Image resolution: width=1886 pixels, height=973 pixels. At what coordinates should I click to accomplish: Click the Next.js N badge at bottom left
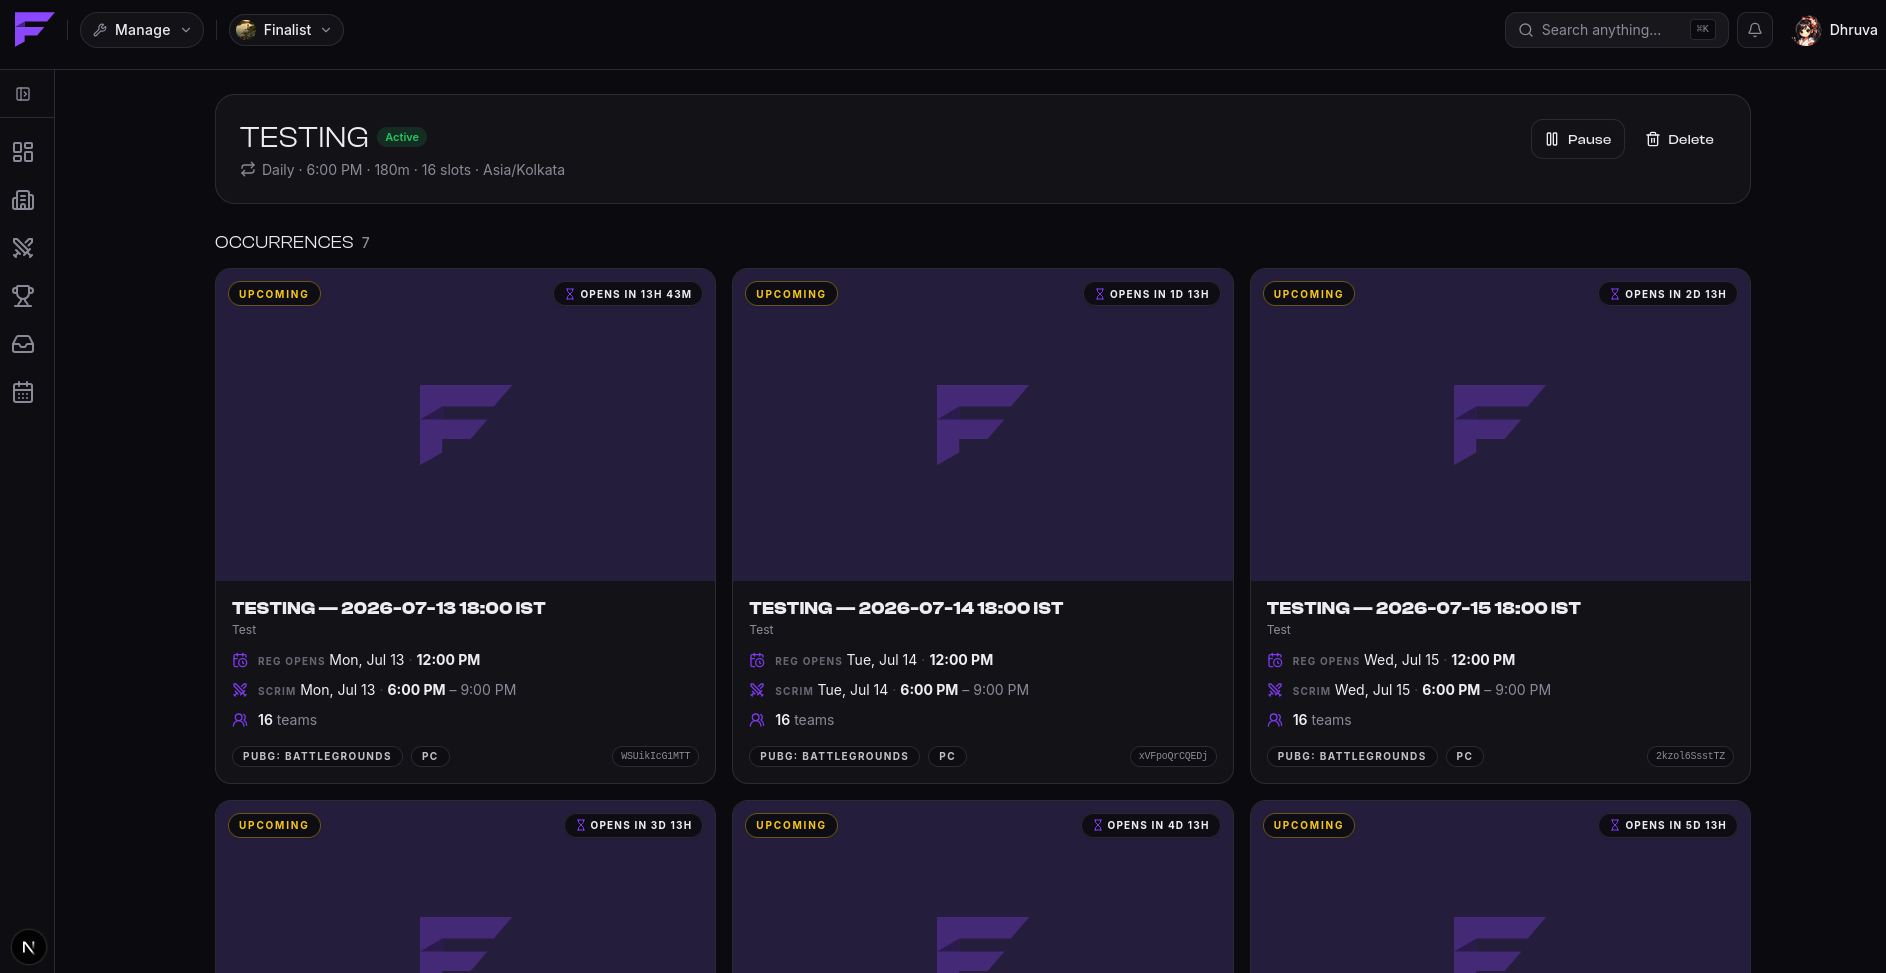(x=28, y=947)
